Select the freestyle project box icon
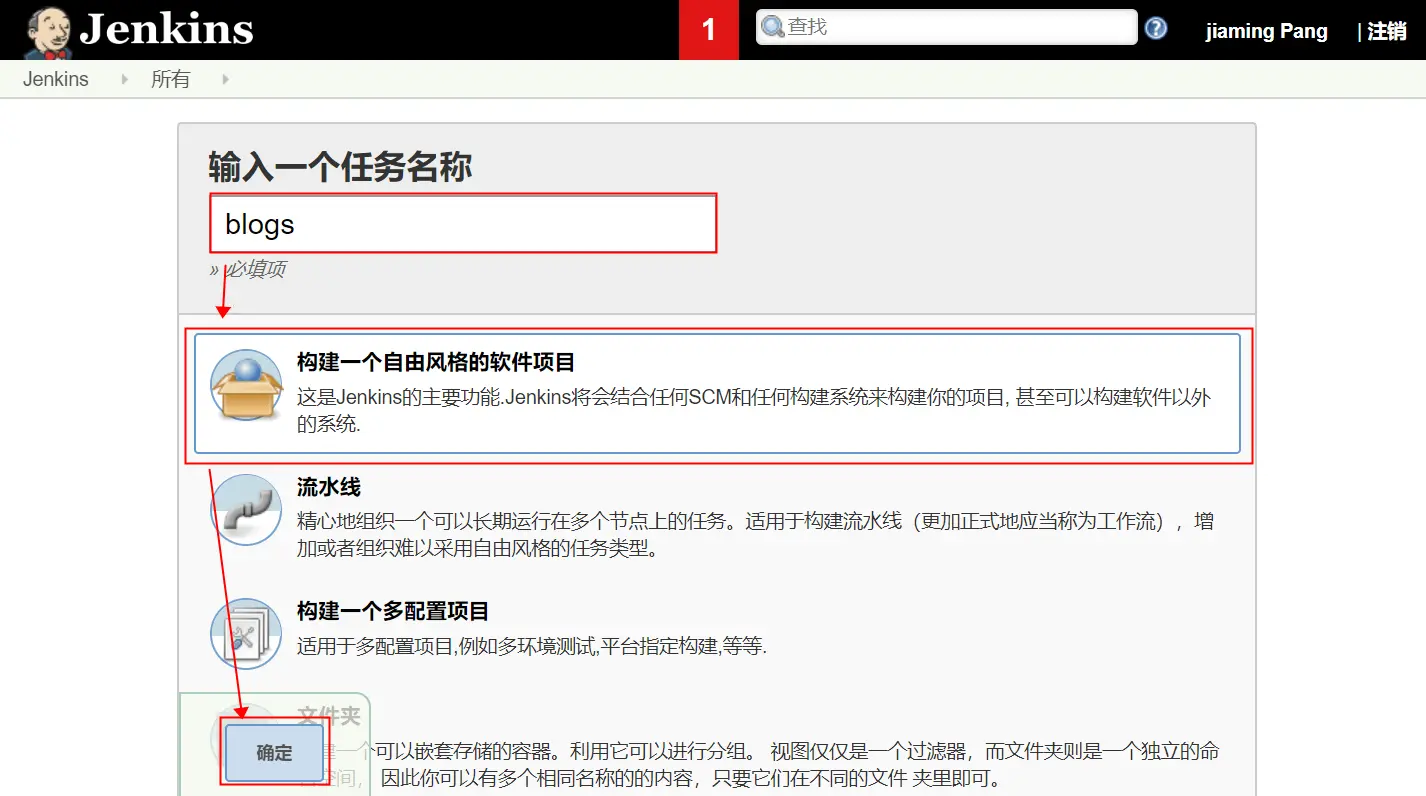The width and height of the screenshot is (1426, 796). pyautogui.click(x=246, y=384)
